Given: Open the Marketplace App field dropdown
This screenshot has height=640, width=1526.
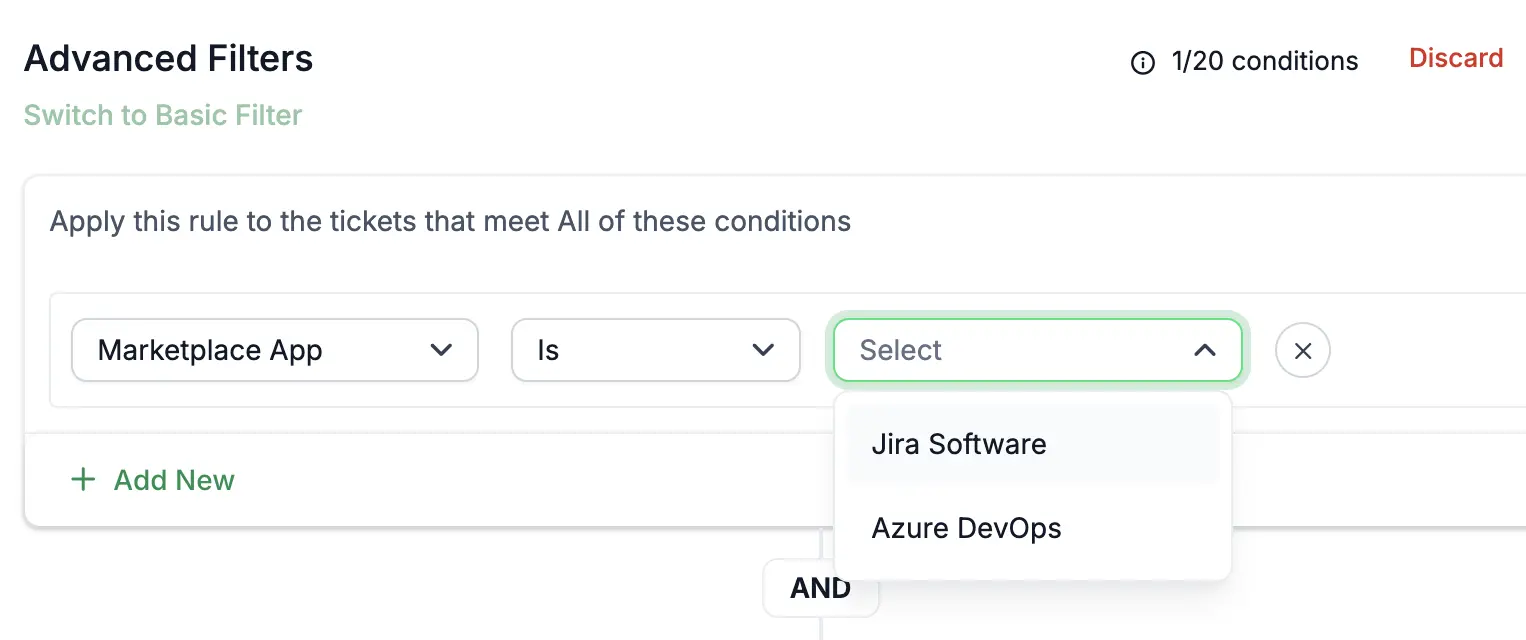Looking at the screenshot, I should (x=275, y=350).
